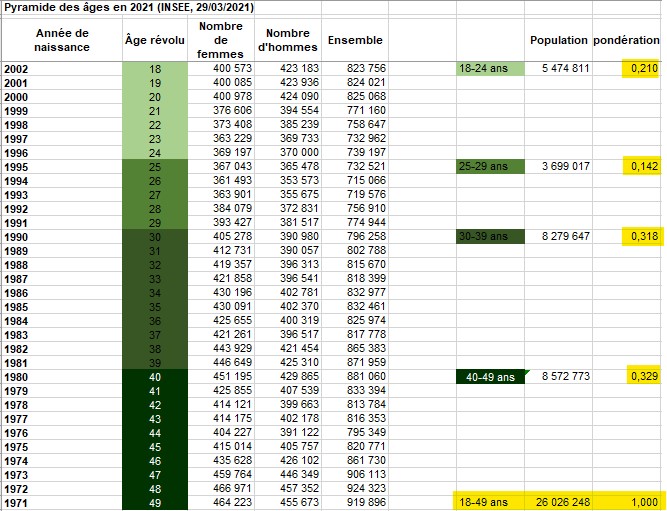Click population value 8 572 773
The width and height of the screenshot is (667, 511).
pos(559,377)
